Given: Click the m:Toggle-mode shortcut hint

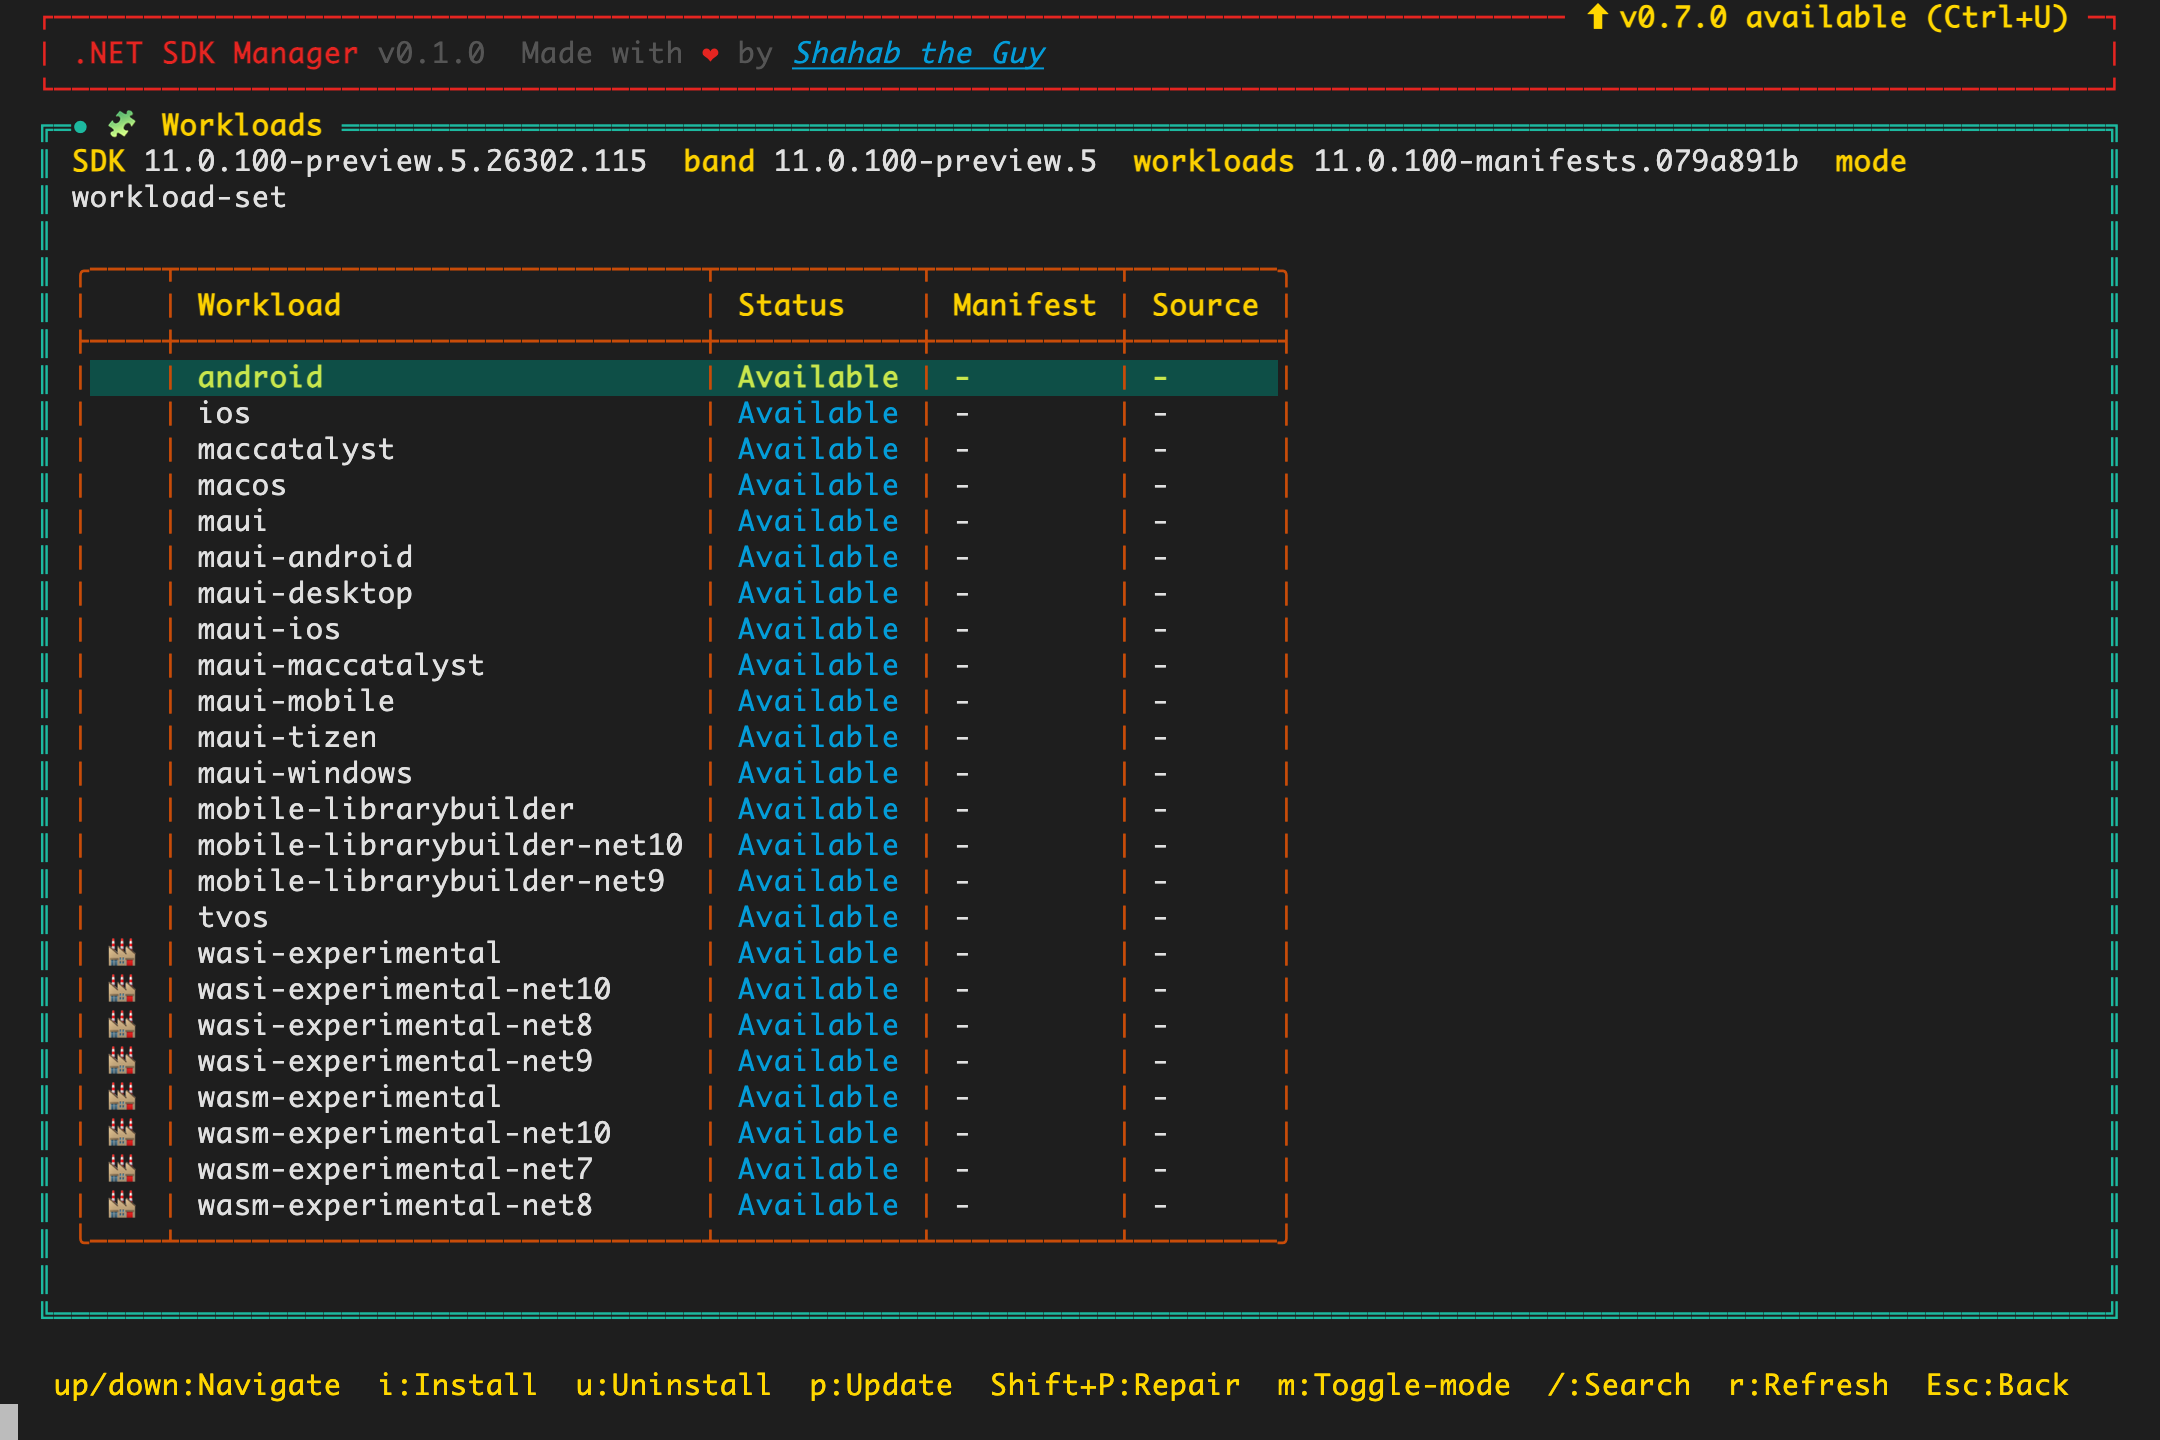Looking at the screenshot, I should (1394, 1385).
